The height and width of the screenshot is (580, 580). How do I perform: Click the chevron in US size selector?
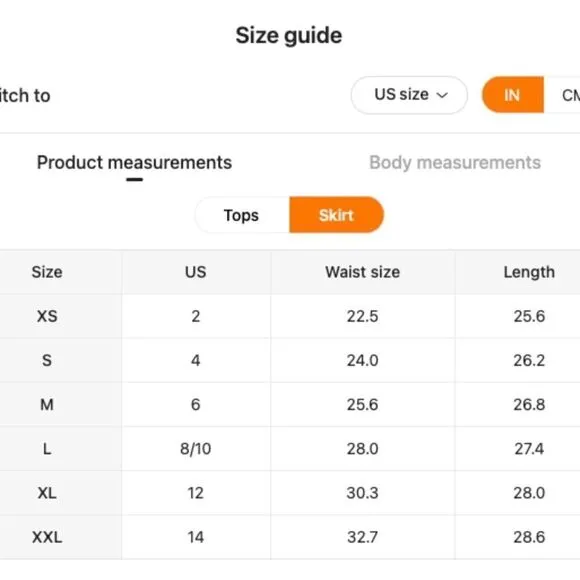[442, 95]
